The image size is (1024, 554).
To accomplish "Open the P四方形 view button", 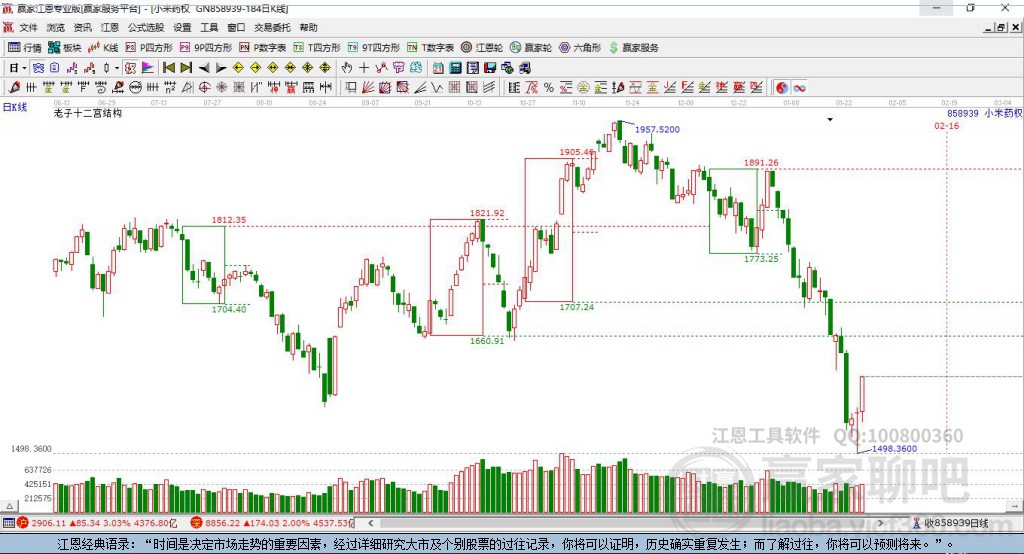I will 149,47.
